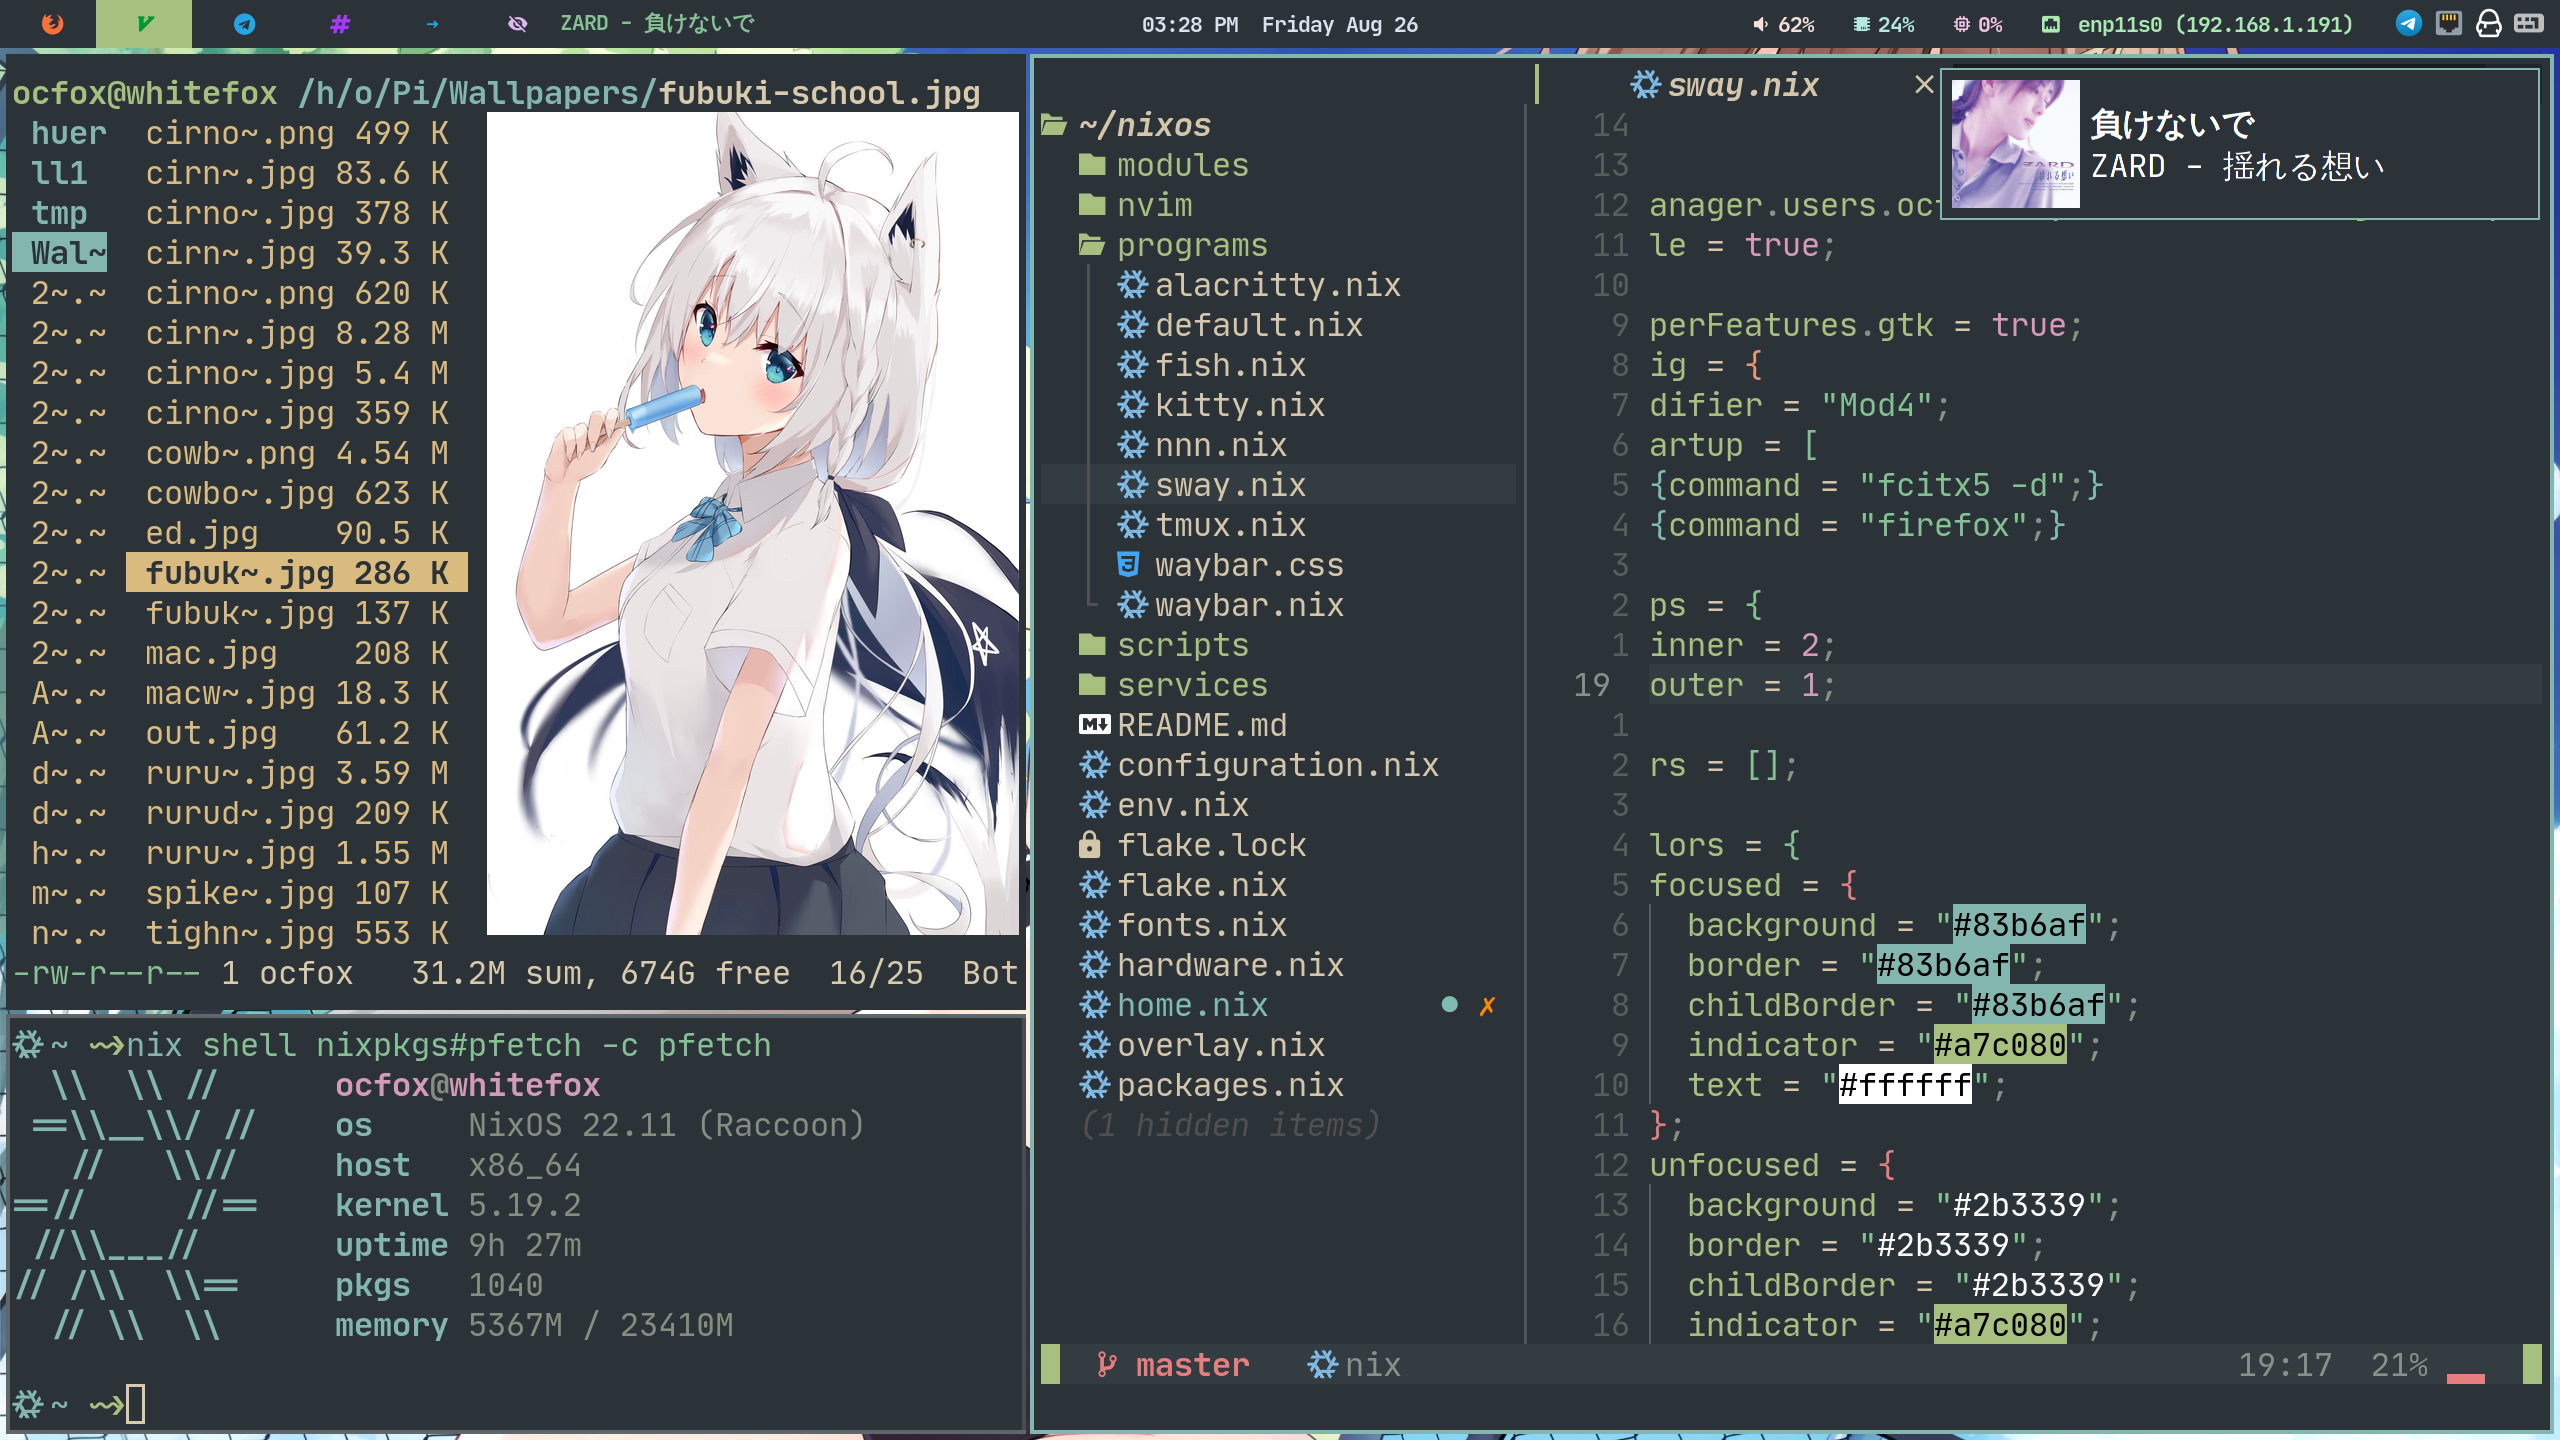Click the fox girl image preview in ranger
Image resolution: width=2560 pixels, height=1440 pixels.
(x=752, y=523)
